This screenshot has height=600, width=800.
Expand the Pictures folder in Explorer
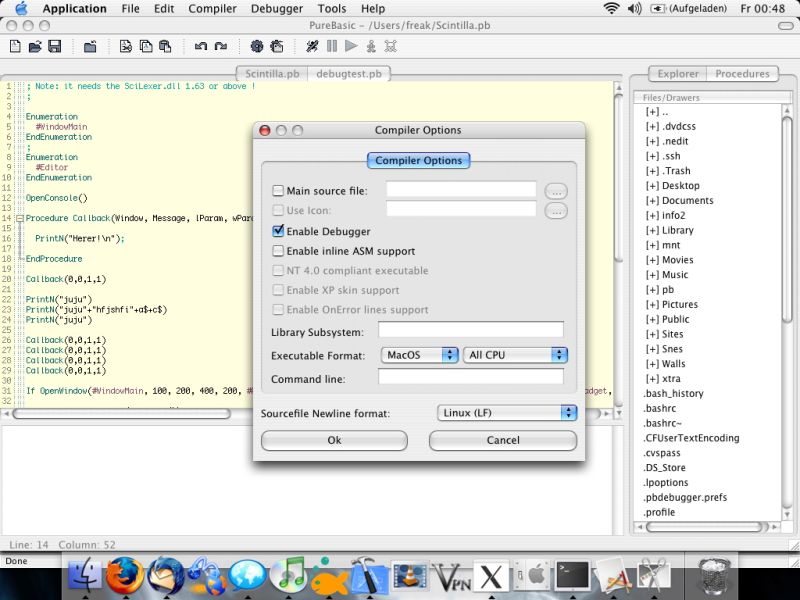click(x=652, y=305)
